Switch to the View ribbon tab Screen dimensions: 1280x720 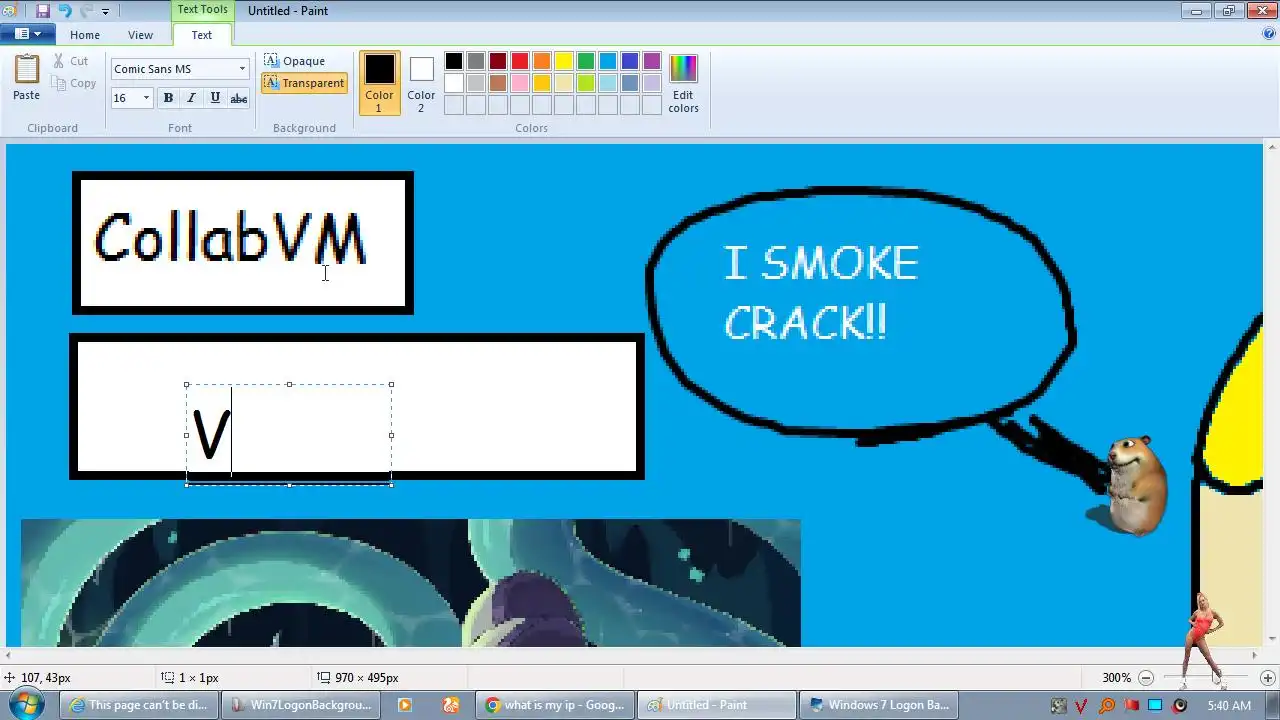point(140,35)
